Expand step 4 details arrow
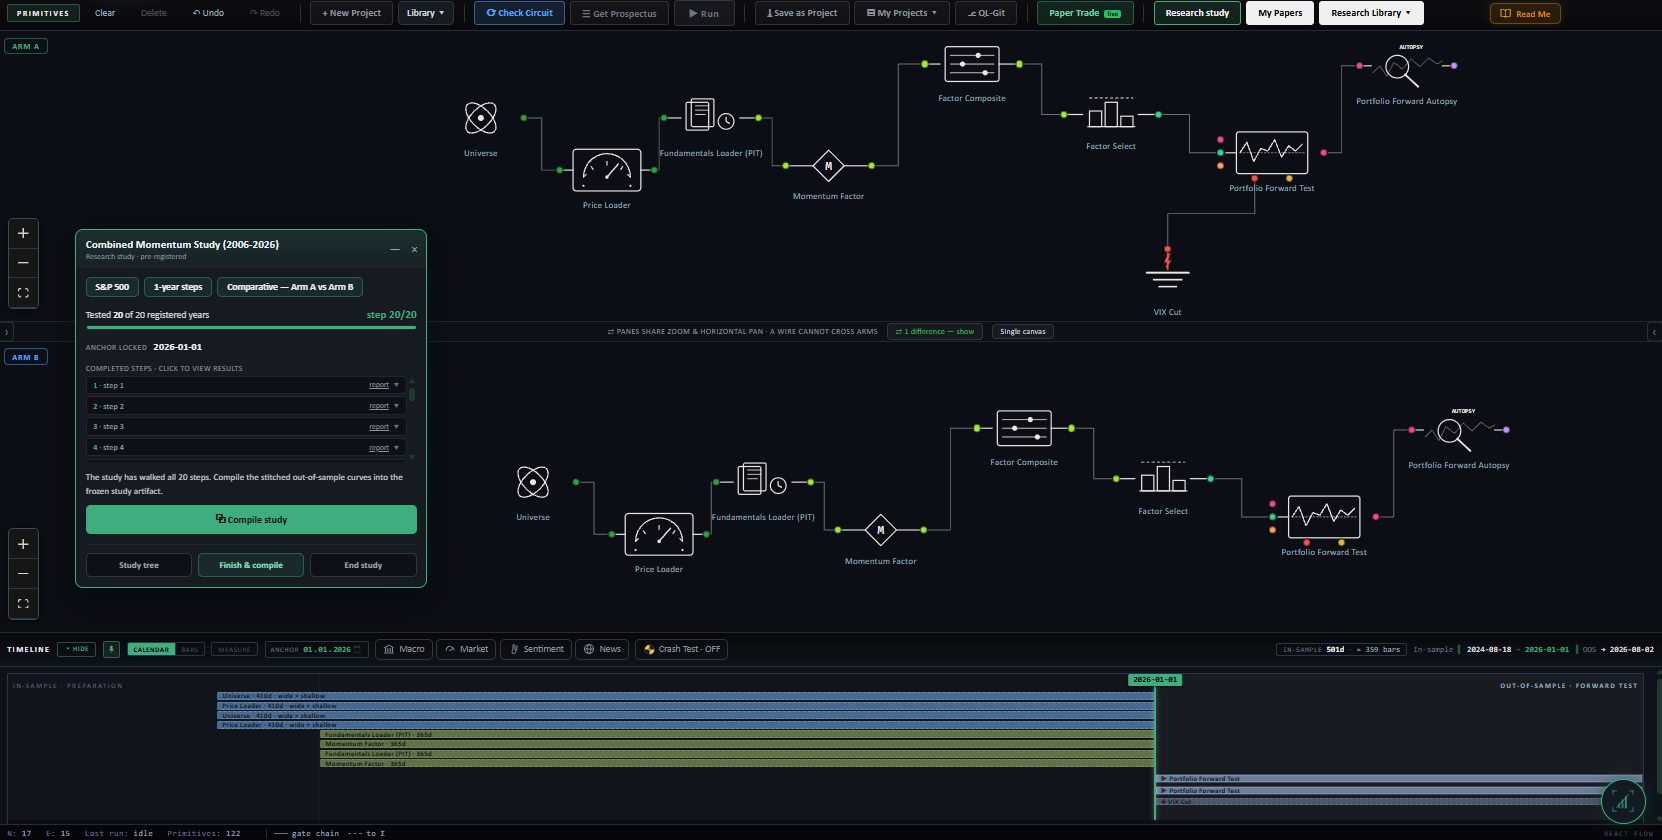The image size is (1662, 840). pos(396,448)
